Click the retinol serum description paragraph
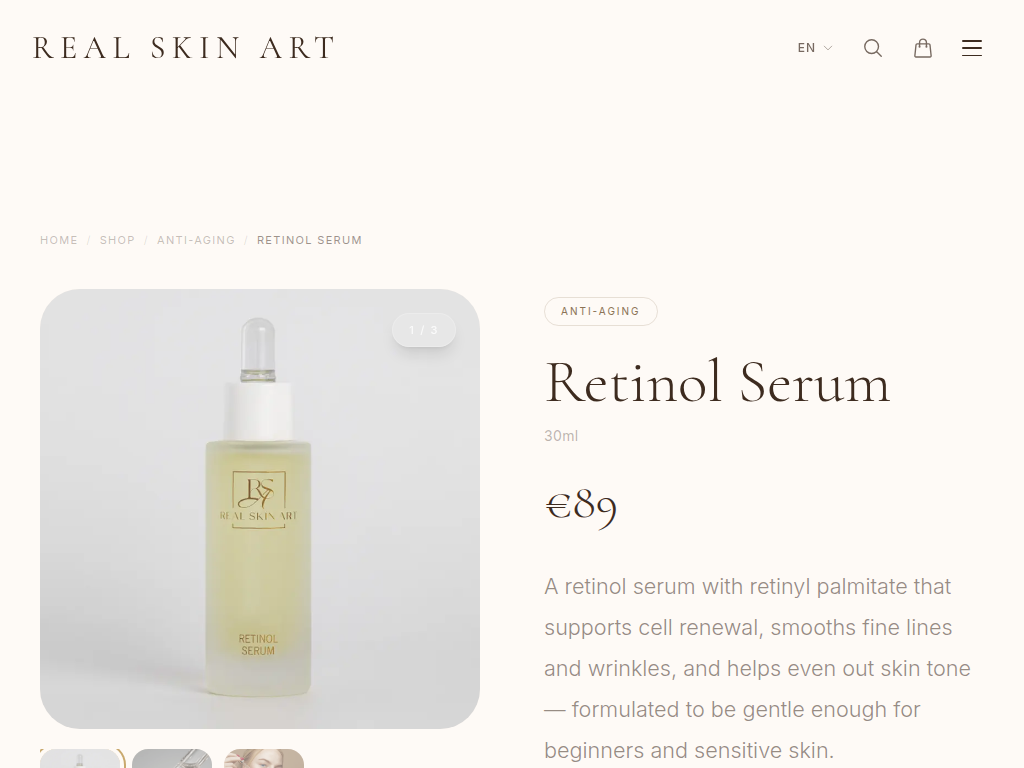This screenshot has width=1024, height=768. coord(758,668)
